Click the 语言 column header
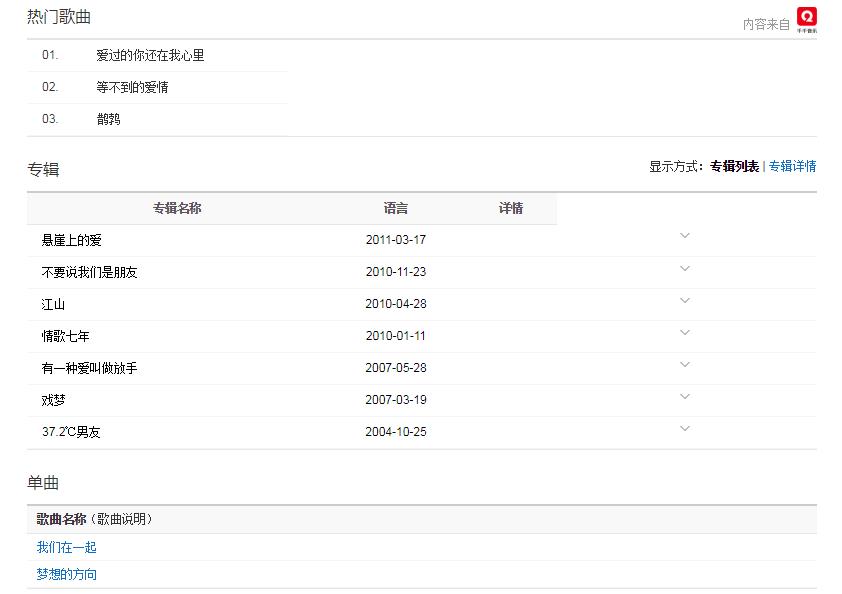This screenshot has width=842, height=594. tap(396, 209)
